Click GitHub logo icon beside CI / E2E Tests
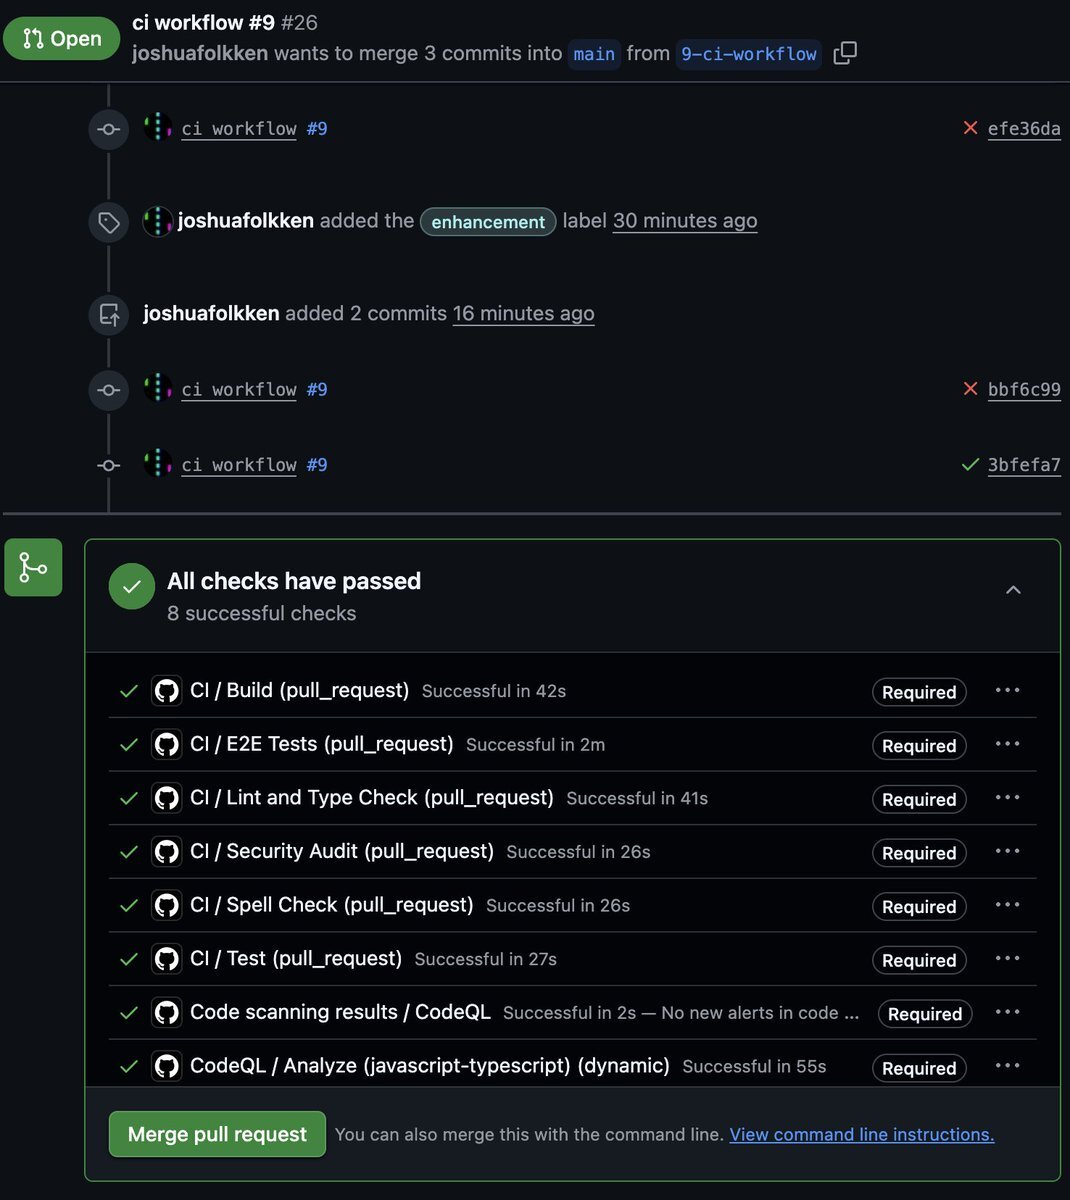Viewport: 1070px width, 1200px height. (166, 745)
